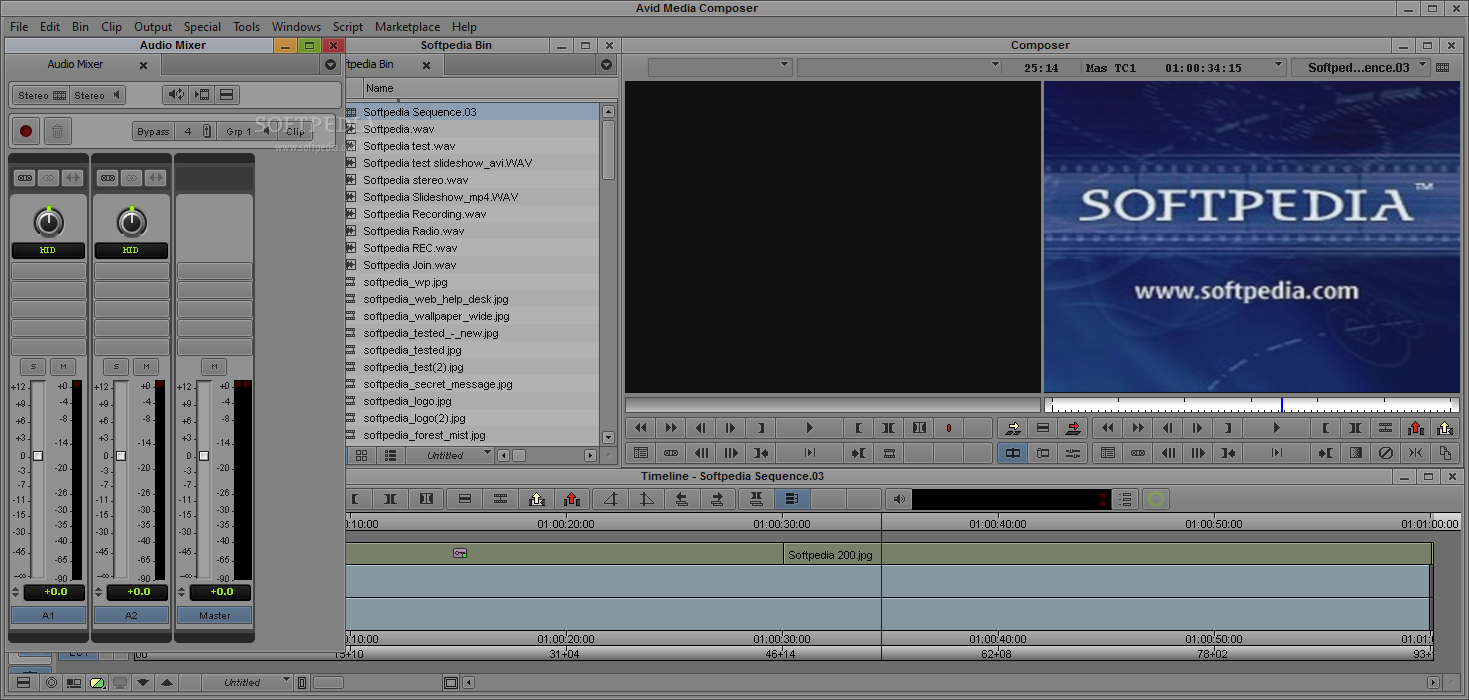Open the File menu

[19, 27]
